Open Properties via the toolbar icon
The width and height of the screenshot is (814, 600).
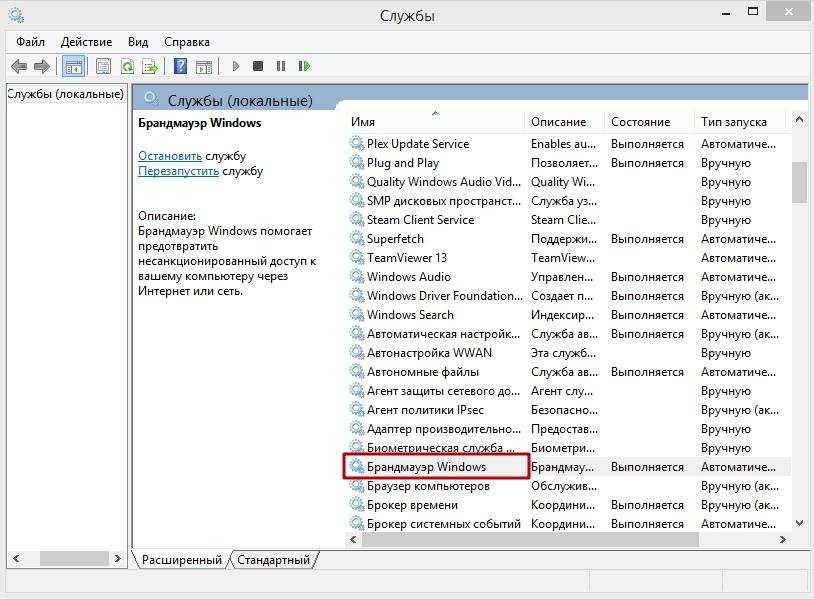[103, 67]
